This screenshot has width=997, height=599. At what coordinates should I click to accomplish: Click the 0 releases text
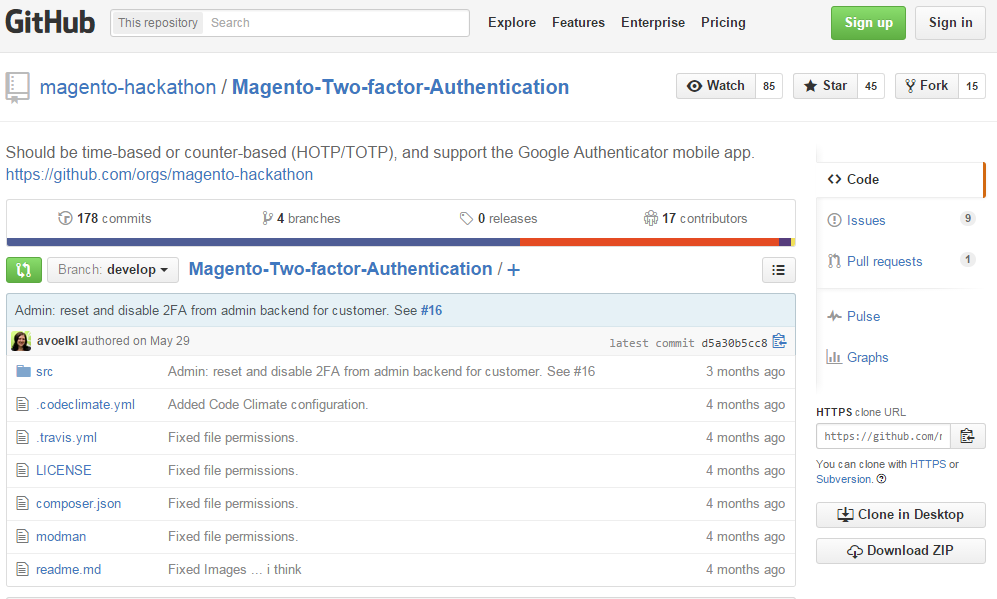pos(507,218)
